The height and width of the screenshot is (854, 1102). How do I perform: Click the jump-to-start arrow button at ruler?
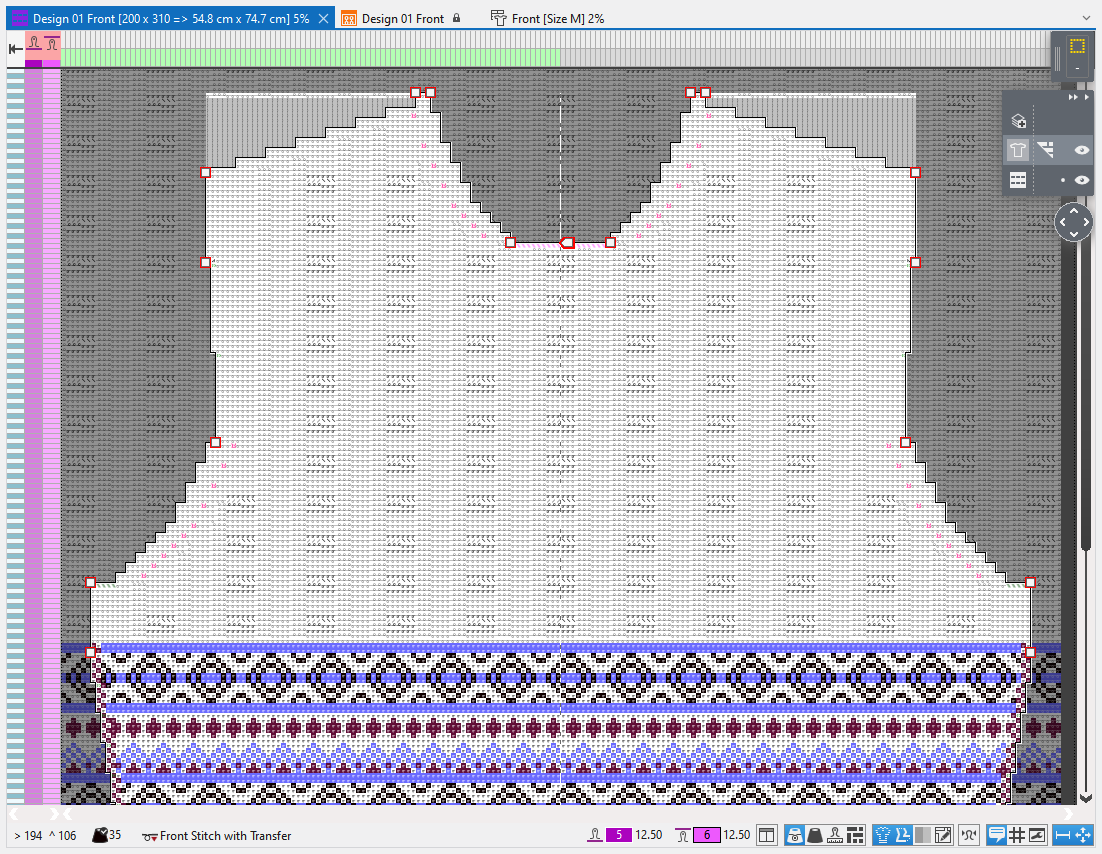(x=15, y=48)
